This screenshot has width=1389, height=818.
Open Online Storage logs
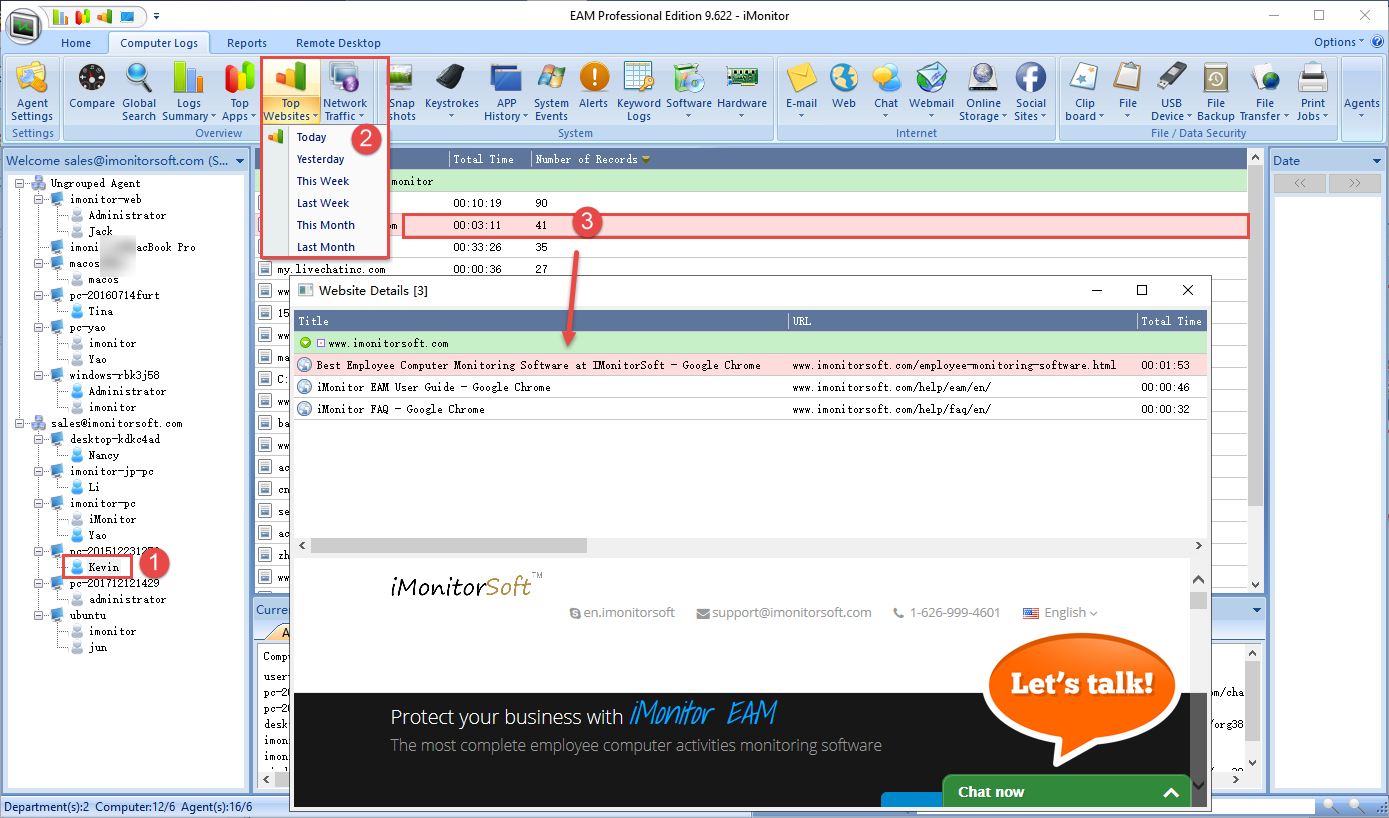coord(983,91)
